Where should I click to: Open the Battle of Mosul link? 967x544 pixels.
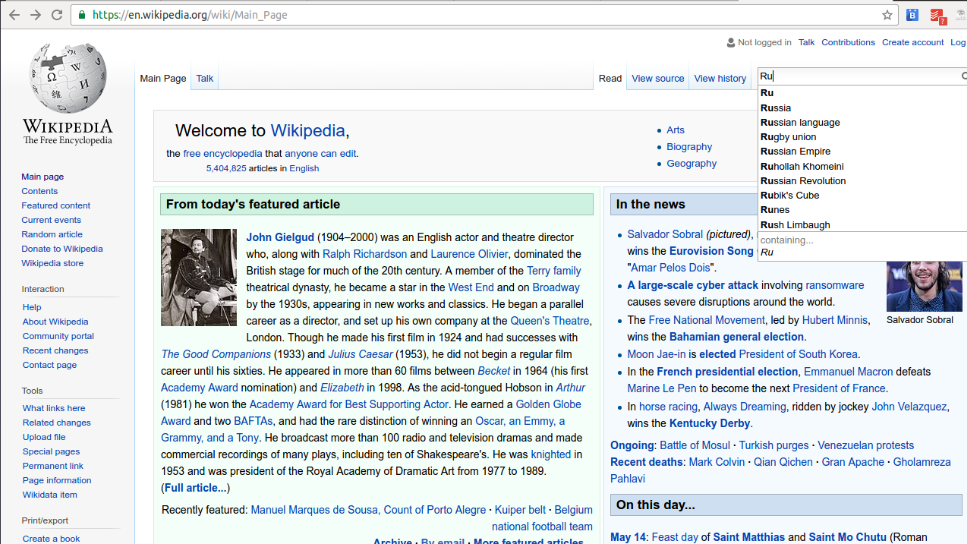pos(694,445)
